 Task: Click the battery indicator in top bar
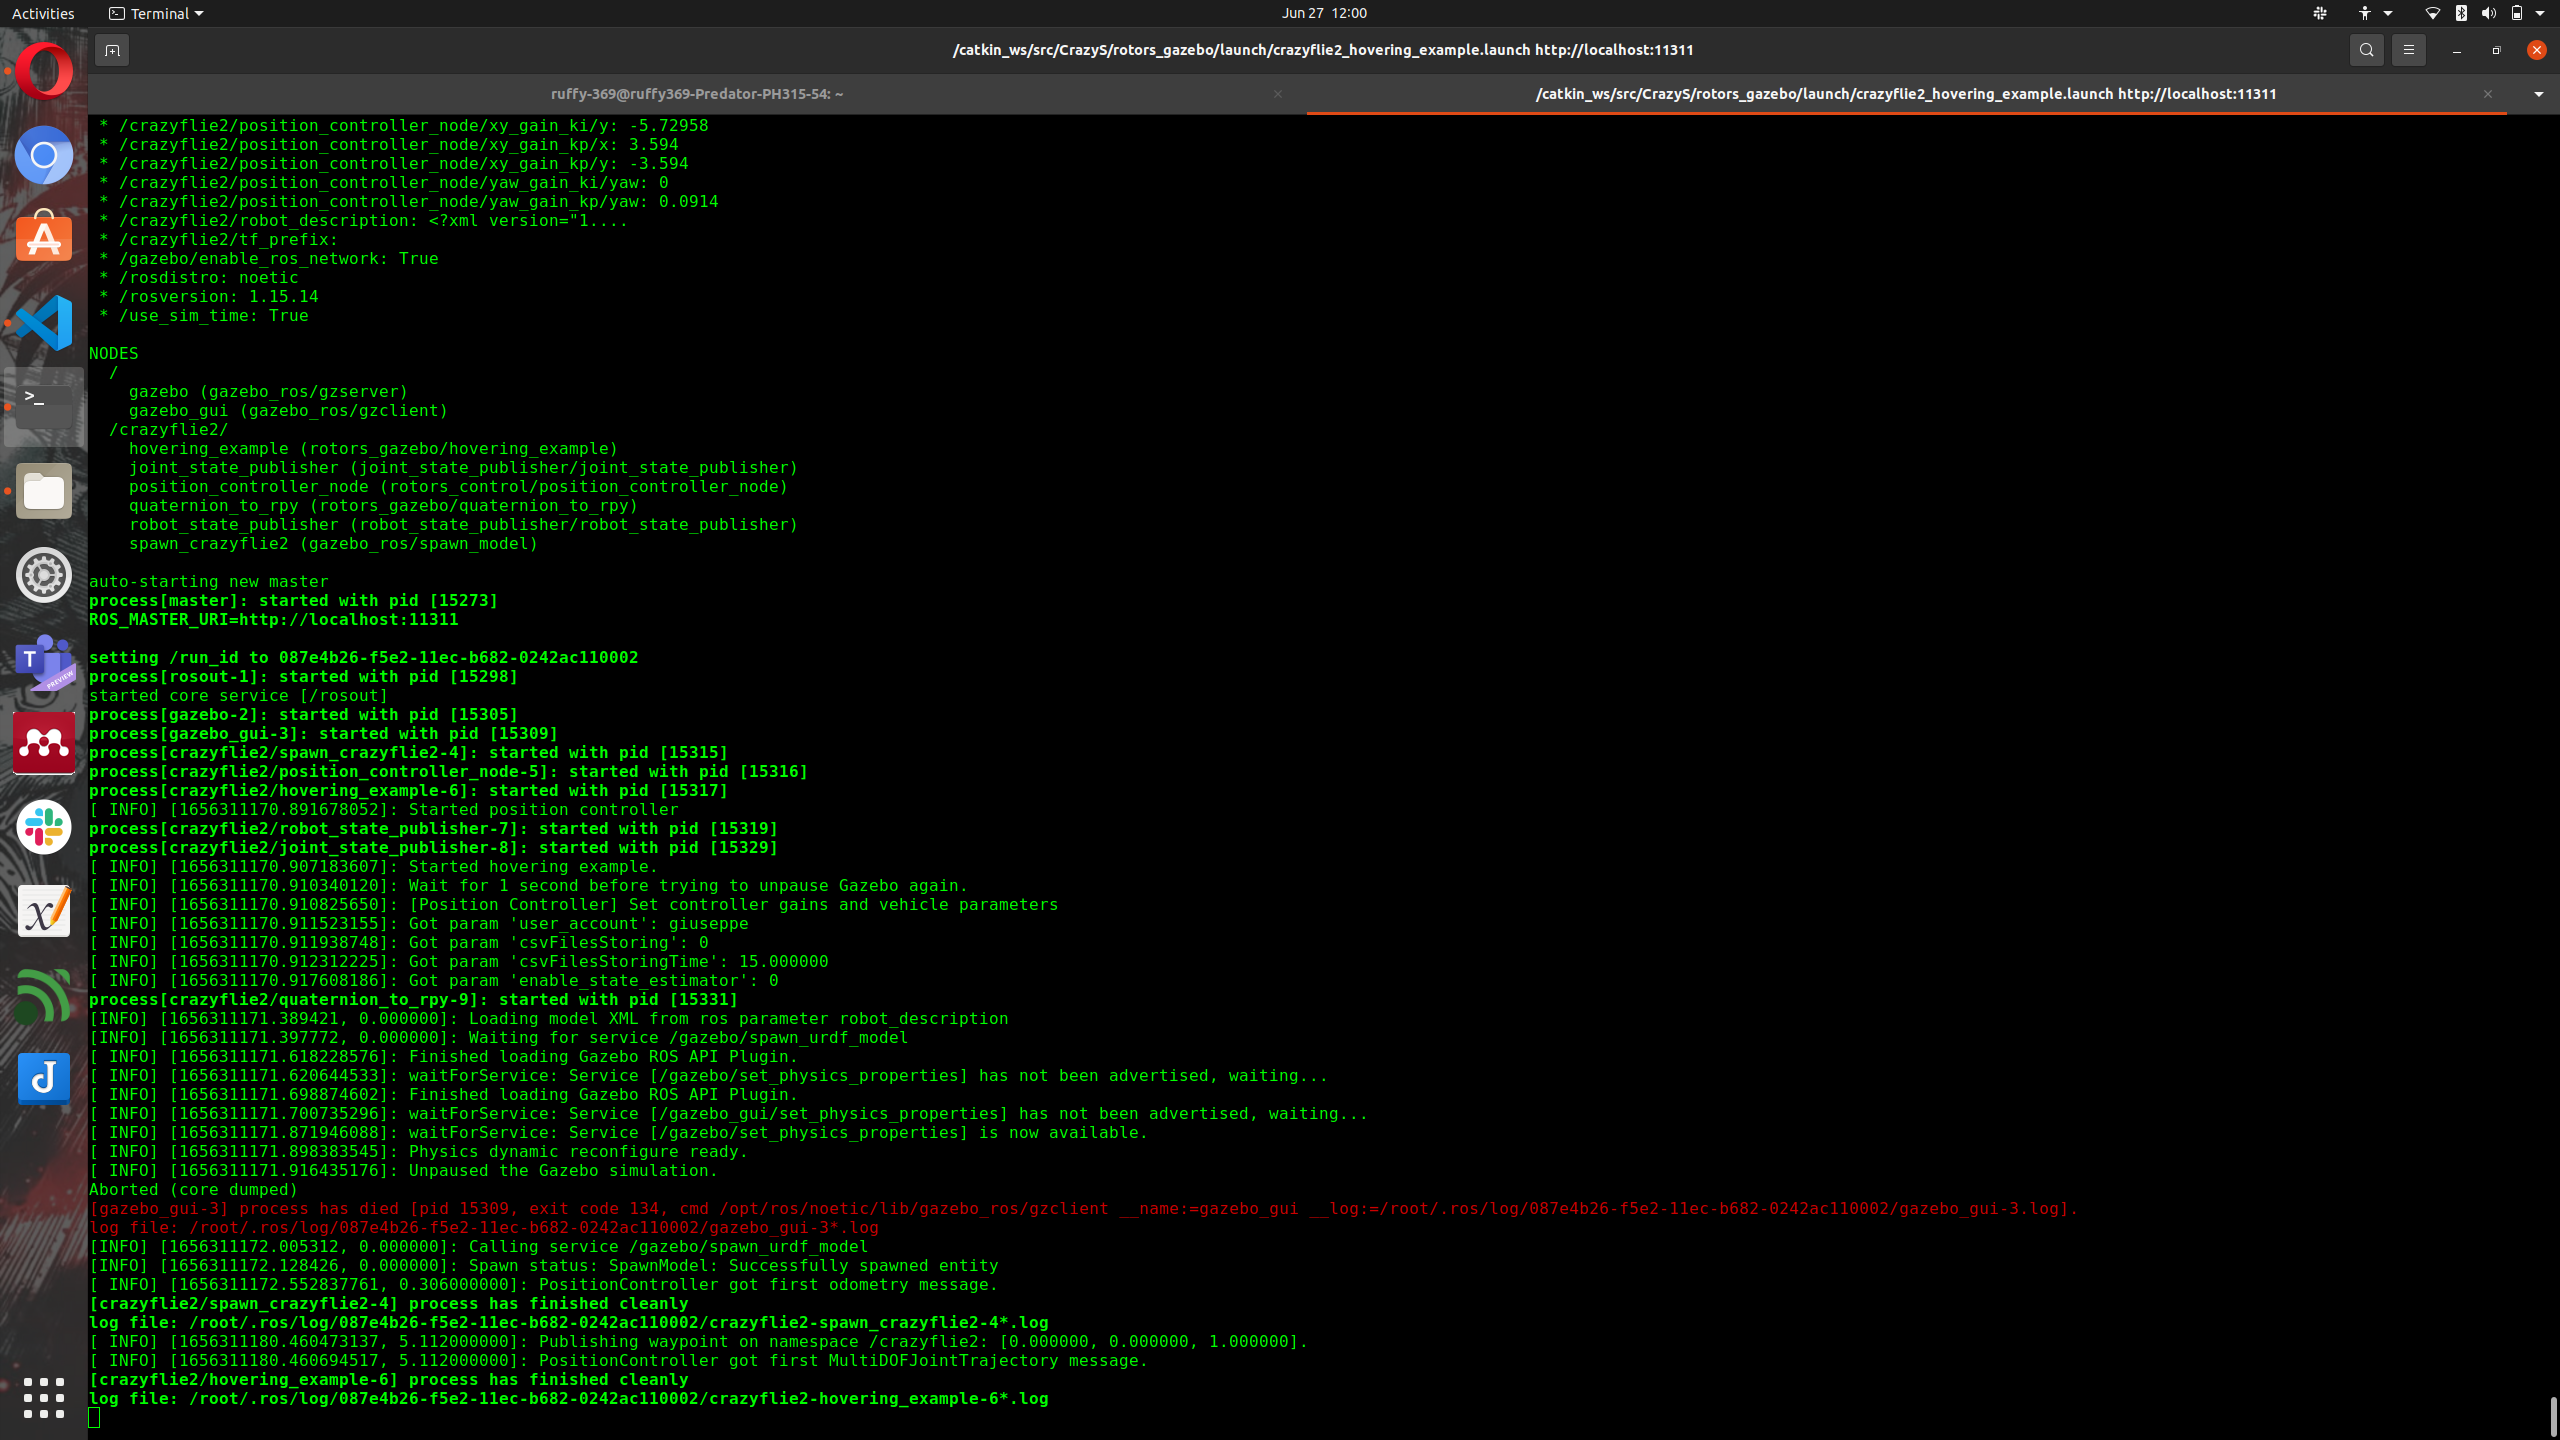2517,13
